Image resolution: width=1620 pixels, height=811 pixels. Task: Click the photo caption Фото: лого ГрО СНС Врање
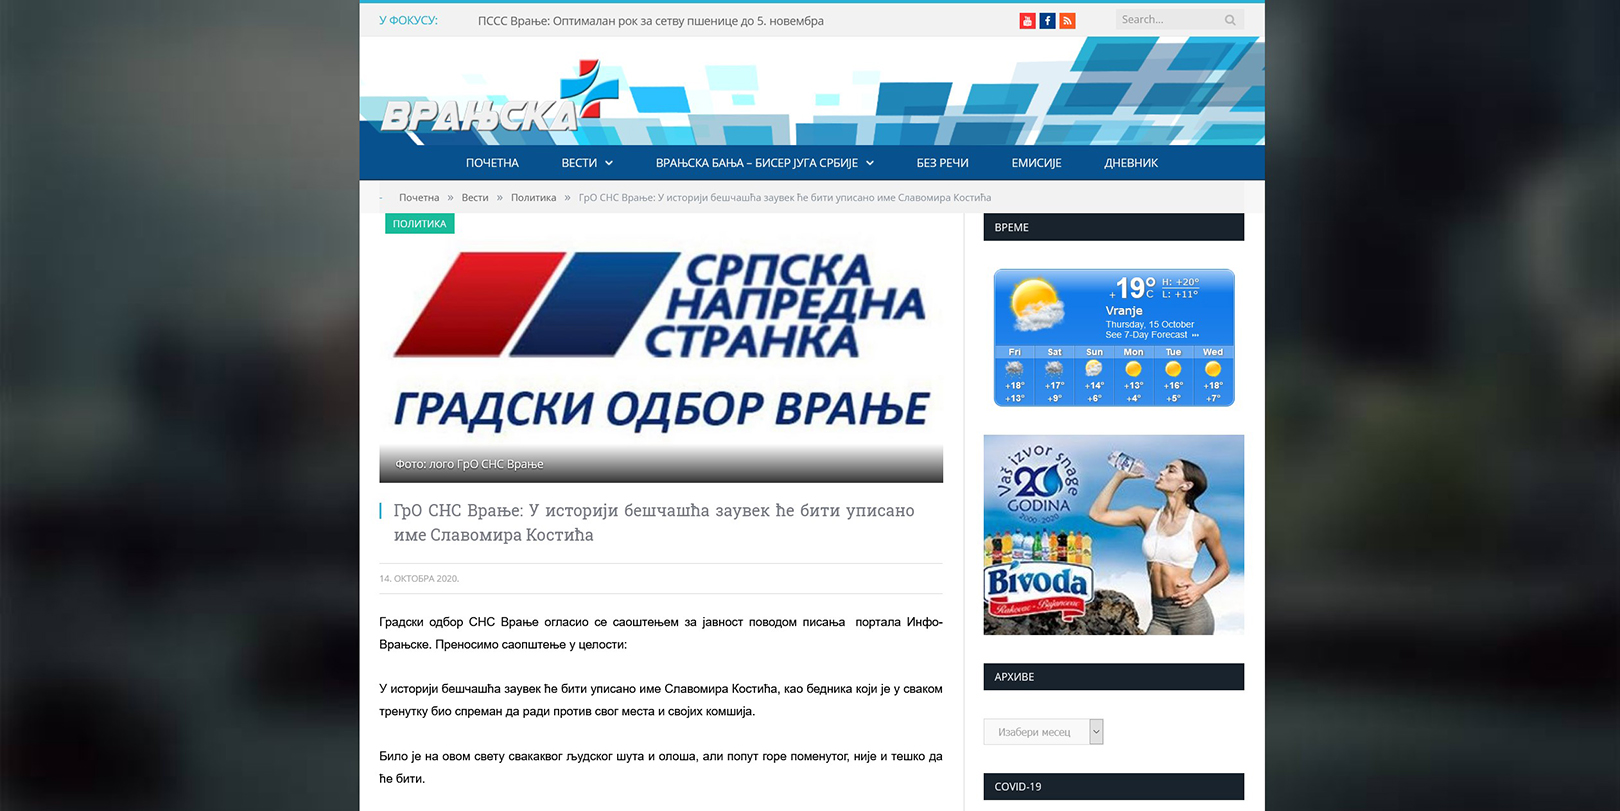[x=470, y=464]
